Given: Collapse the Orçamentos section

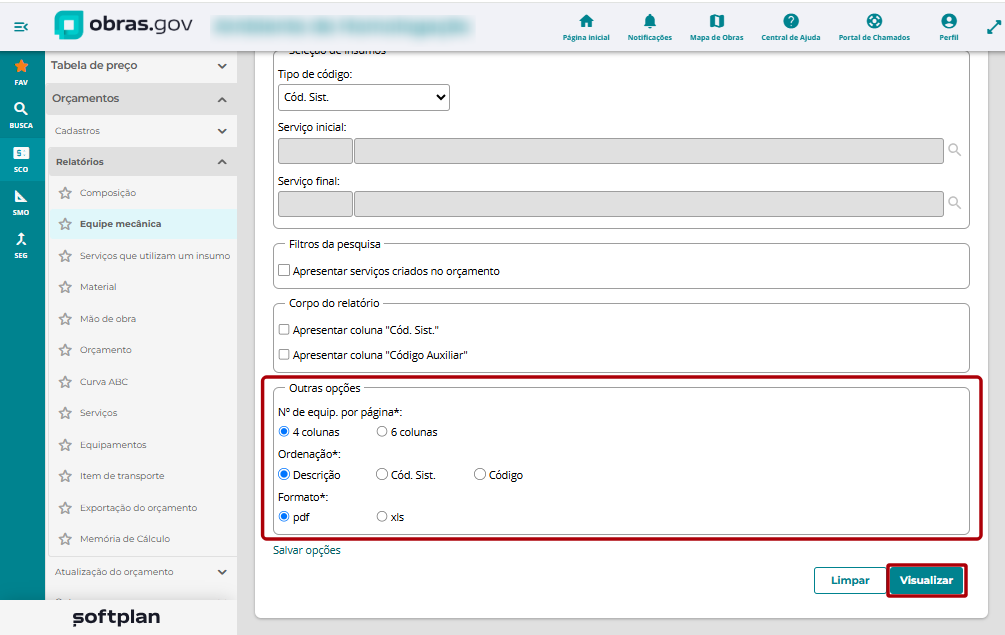Looking at the screenshot, I should (x=141, y=99).
